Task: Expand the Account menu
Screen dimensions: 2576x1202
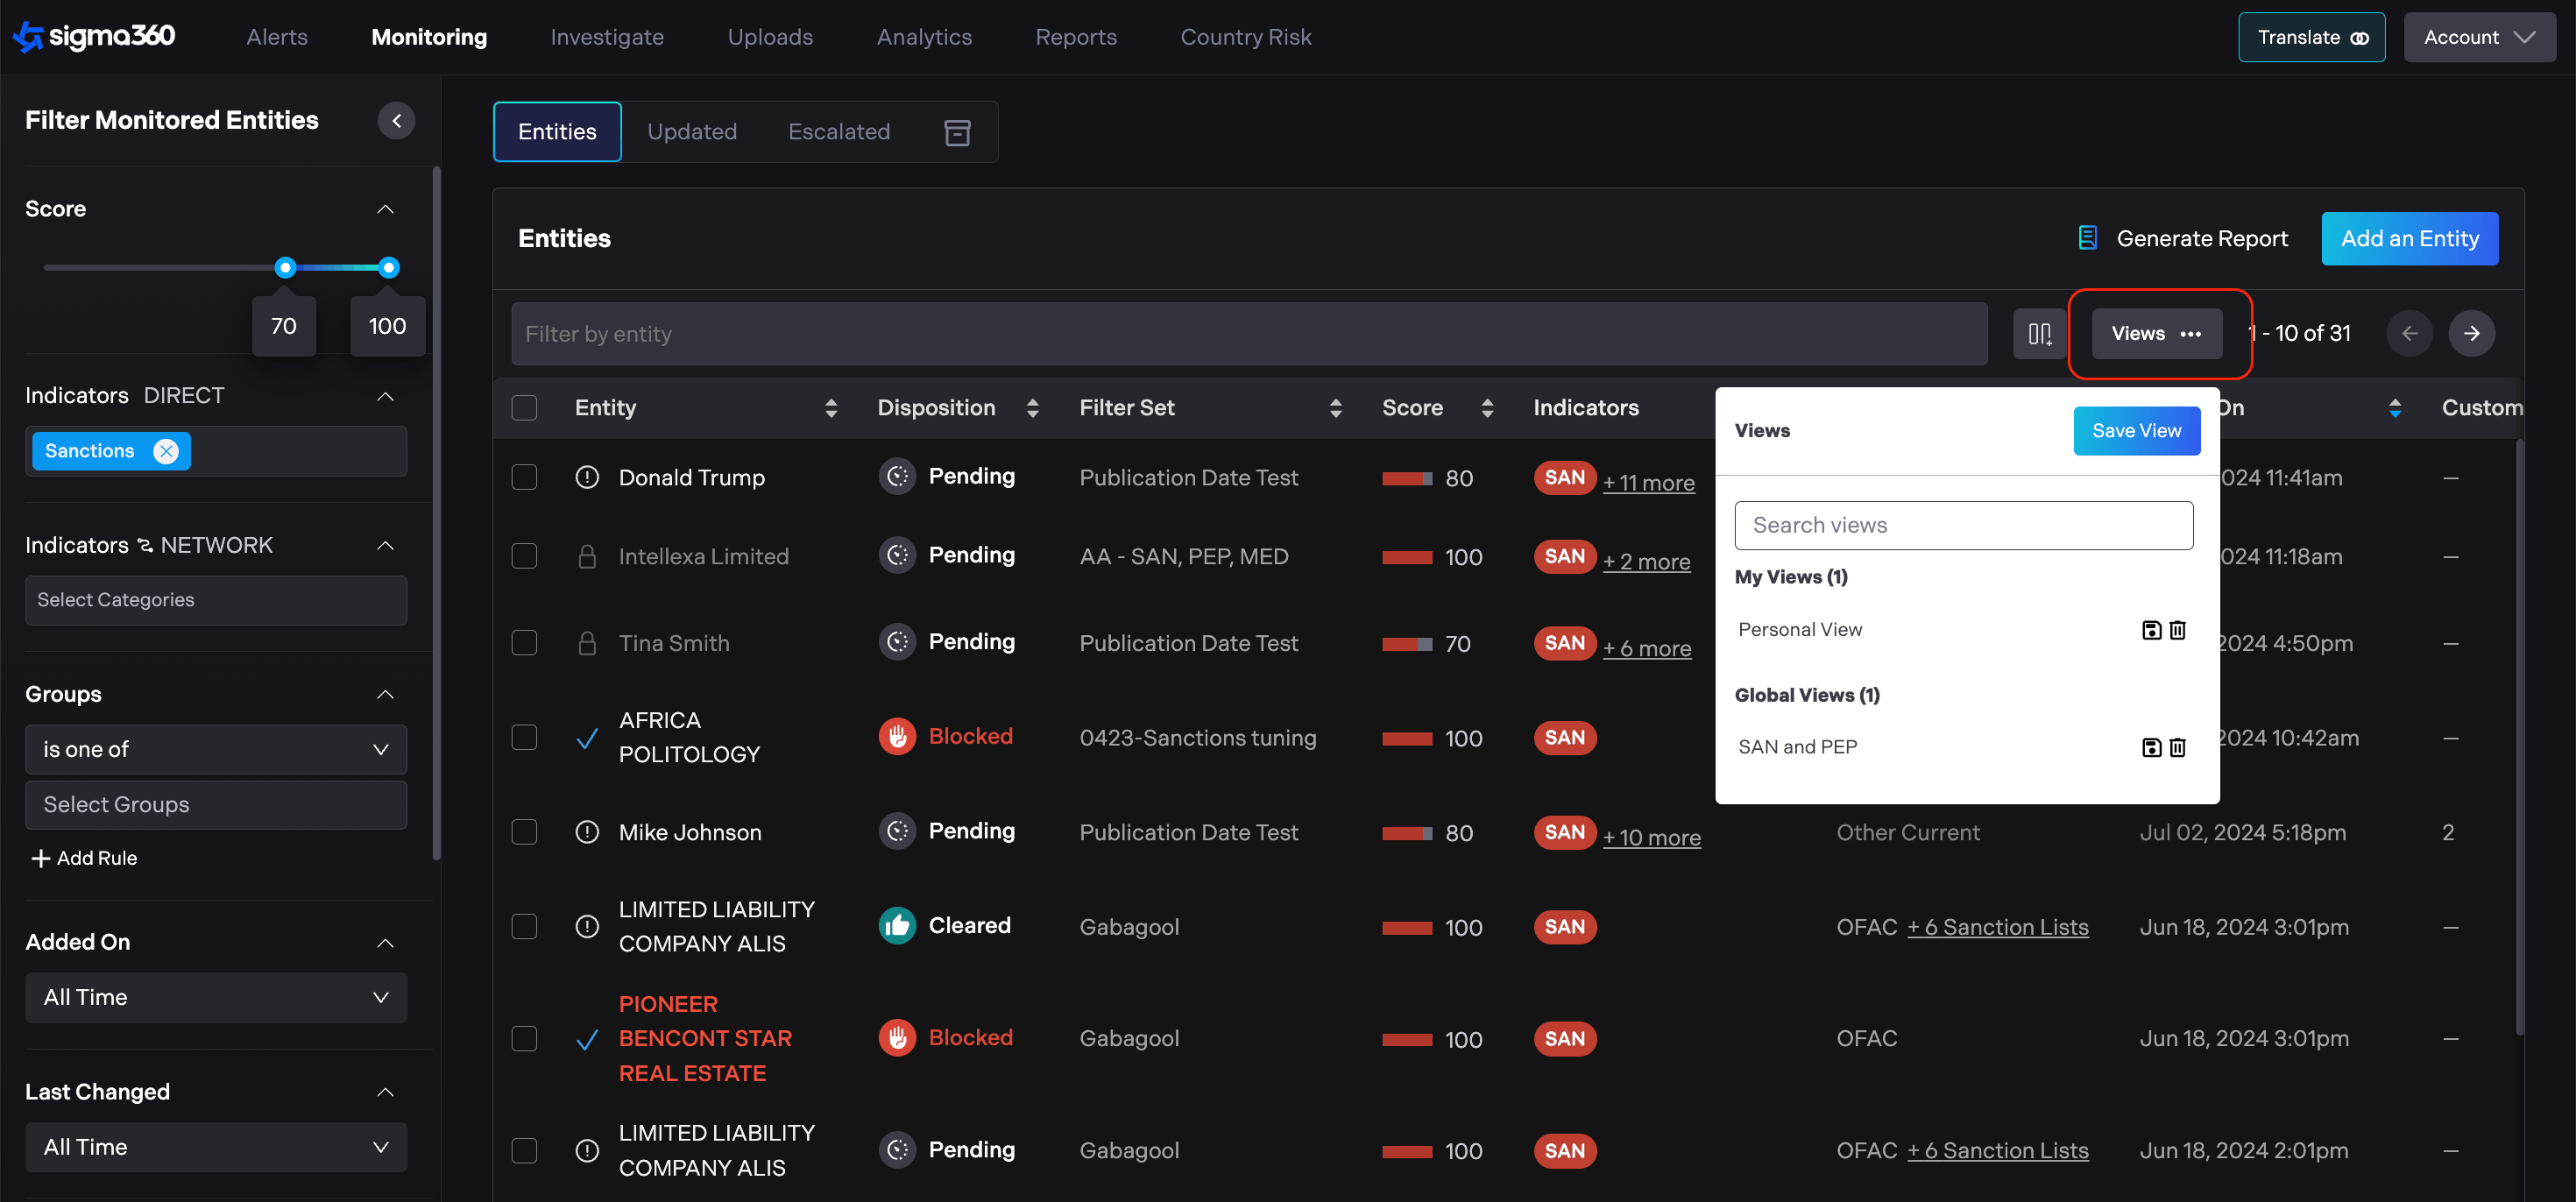Action: (x=2478, y=37)
